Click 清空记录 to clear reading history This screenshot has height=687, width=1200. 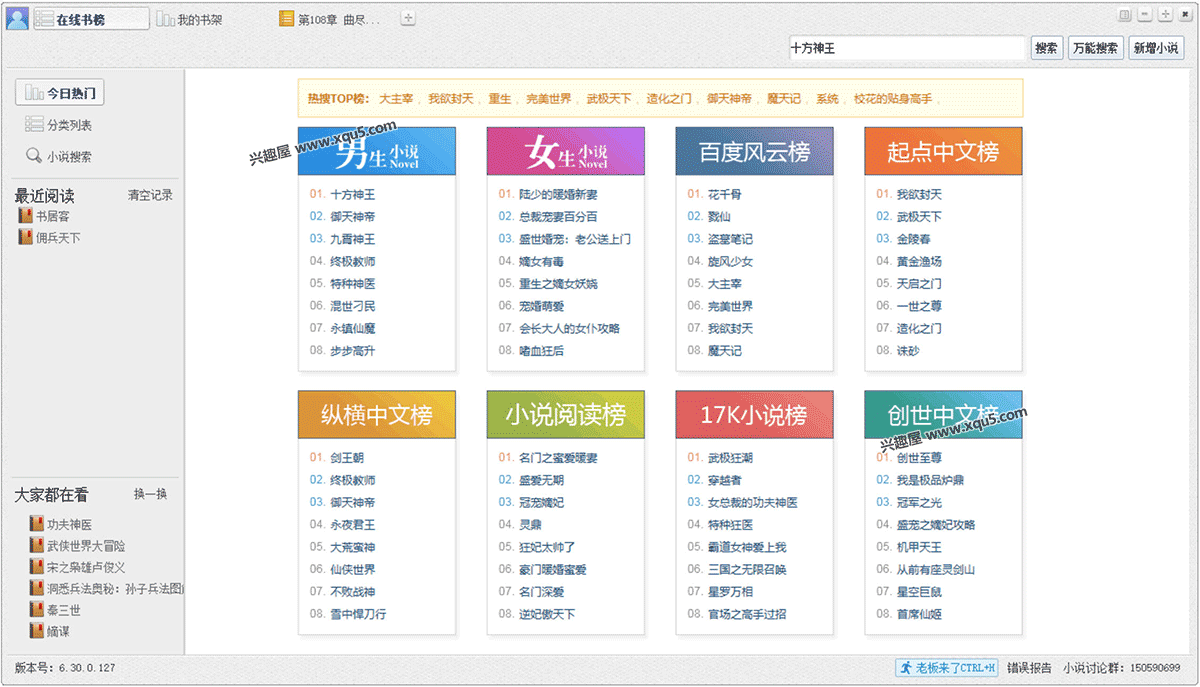(150, 195)
